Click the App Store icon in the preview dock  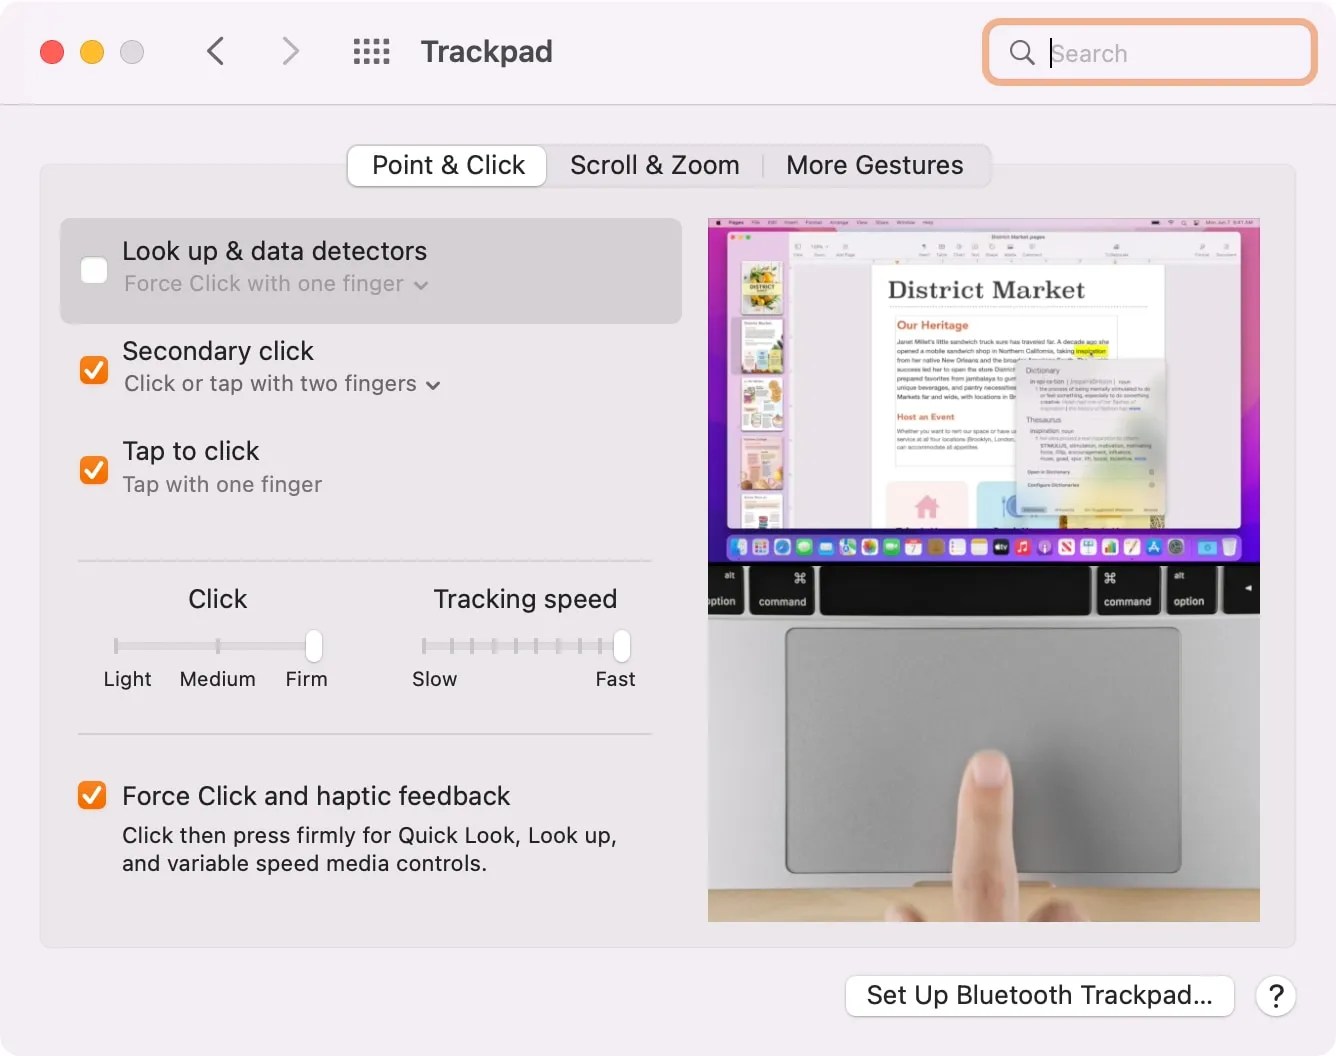[x=1152, y=548]
